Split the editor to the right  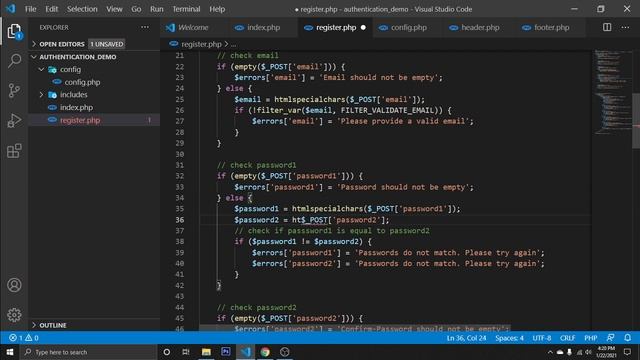(x=607, y=27)
